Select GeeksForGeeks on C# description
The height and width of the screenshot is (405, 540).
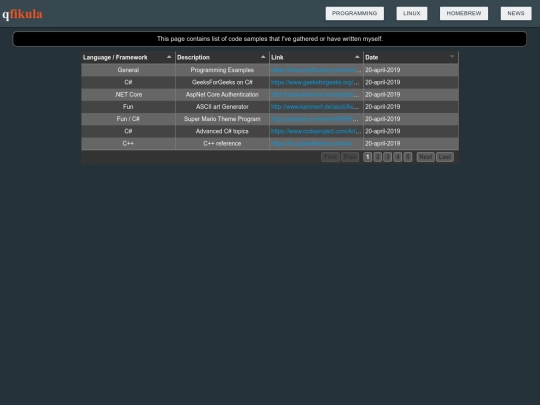[222, 82]
